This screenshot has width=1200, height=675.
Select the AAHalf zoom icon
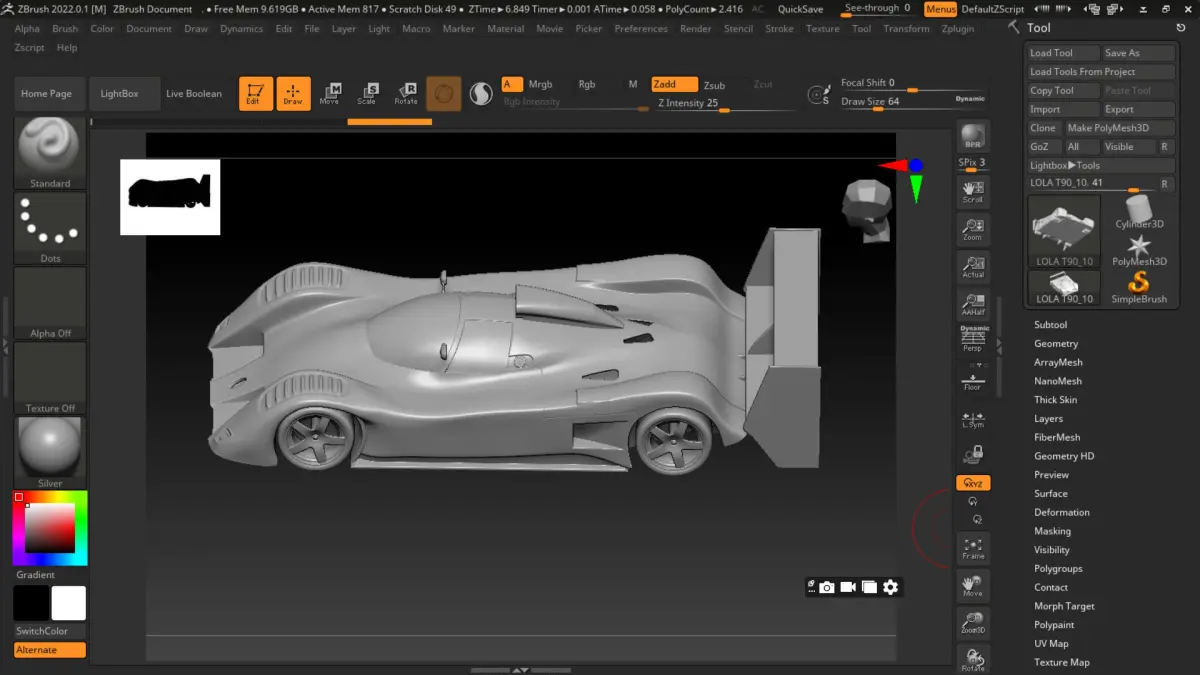[973, 305]
